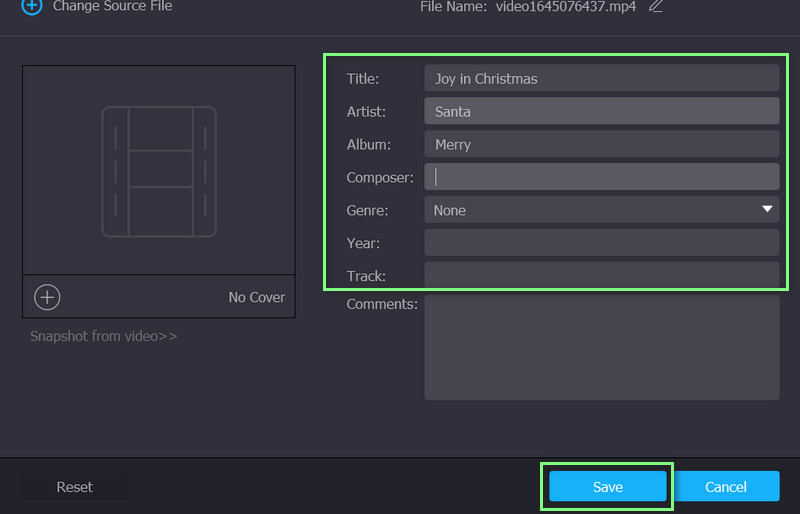Click the plus icon beside Change Source File
Viewport: 800px width, 514px height.
coord(32,6)
